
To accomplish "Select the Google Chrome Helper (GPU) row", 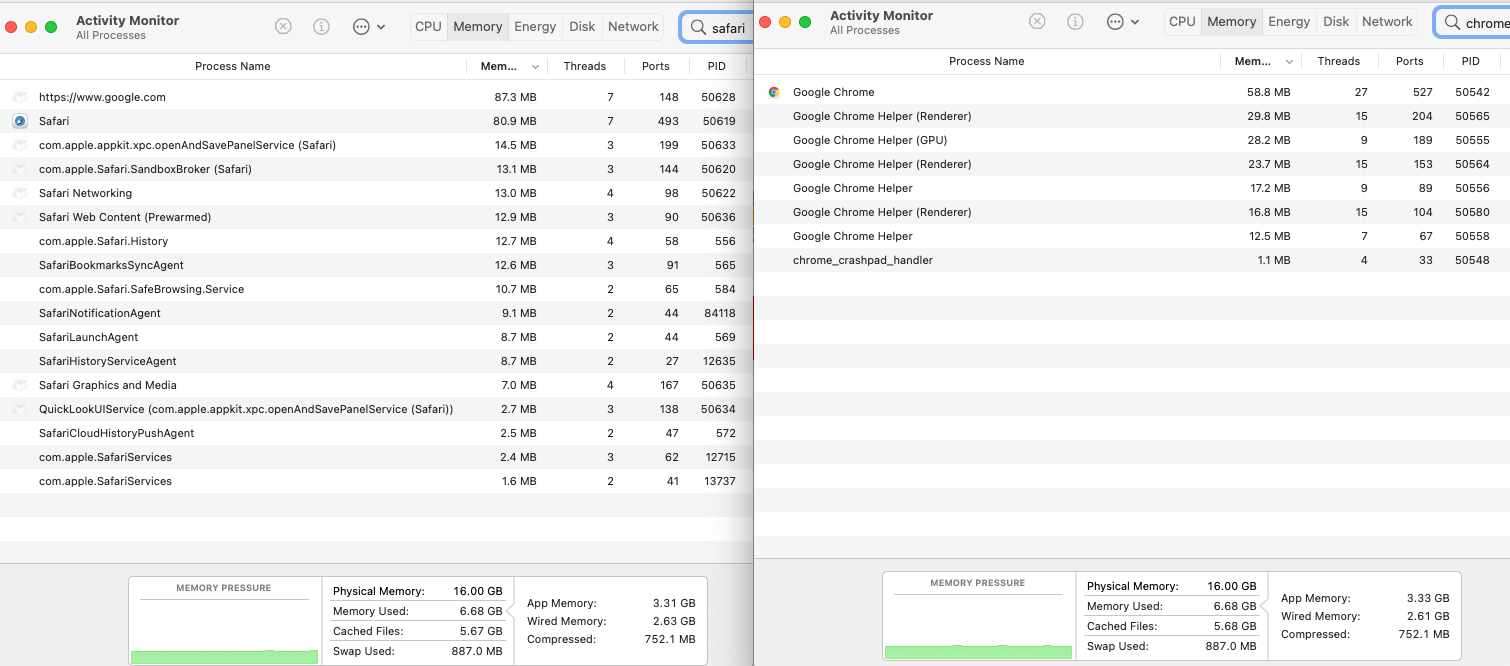I will (x=1131, y=140).
